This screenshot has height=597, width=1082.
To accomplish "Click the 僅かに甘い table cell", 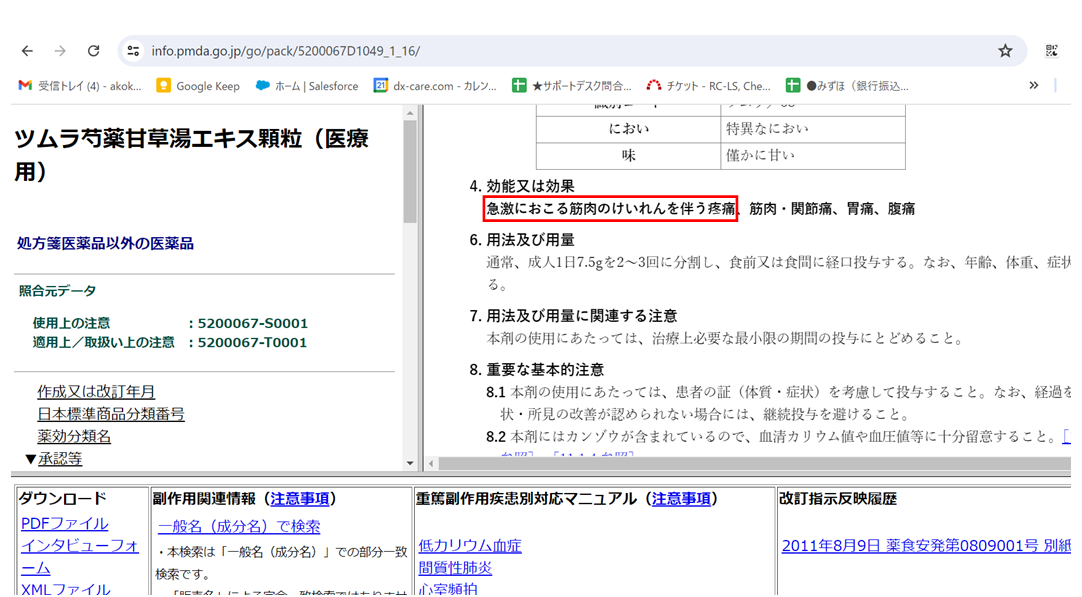I will coord(813,155).
